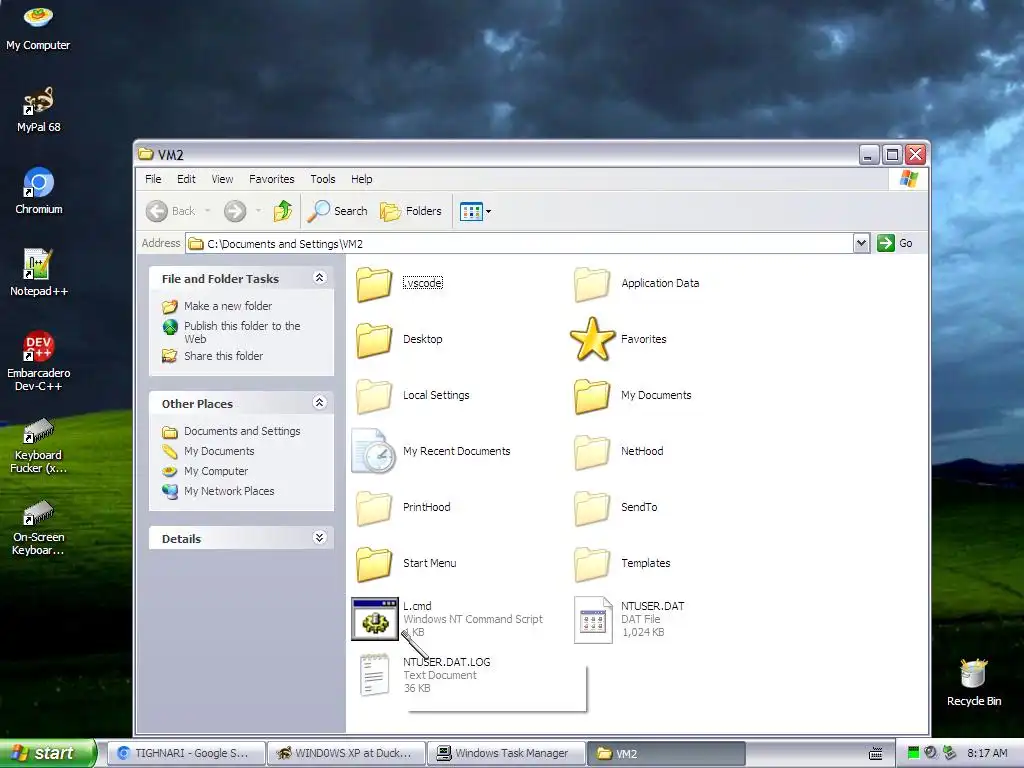Switch to Windows Task Manager taskbar button
Viewport: 1024px width, 768px height.
[506, 753]
